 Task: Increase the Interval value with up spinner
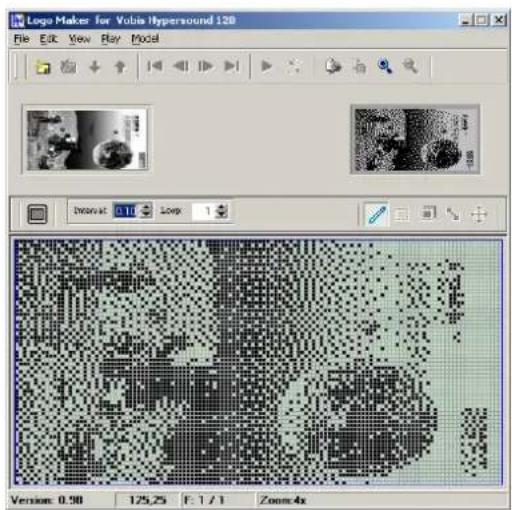[146, 207]
